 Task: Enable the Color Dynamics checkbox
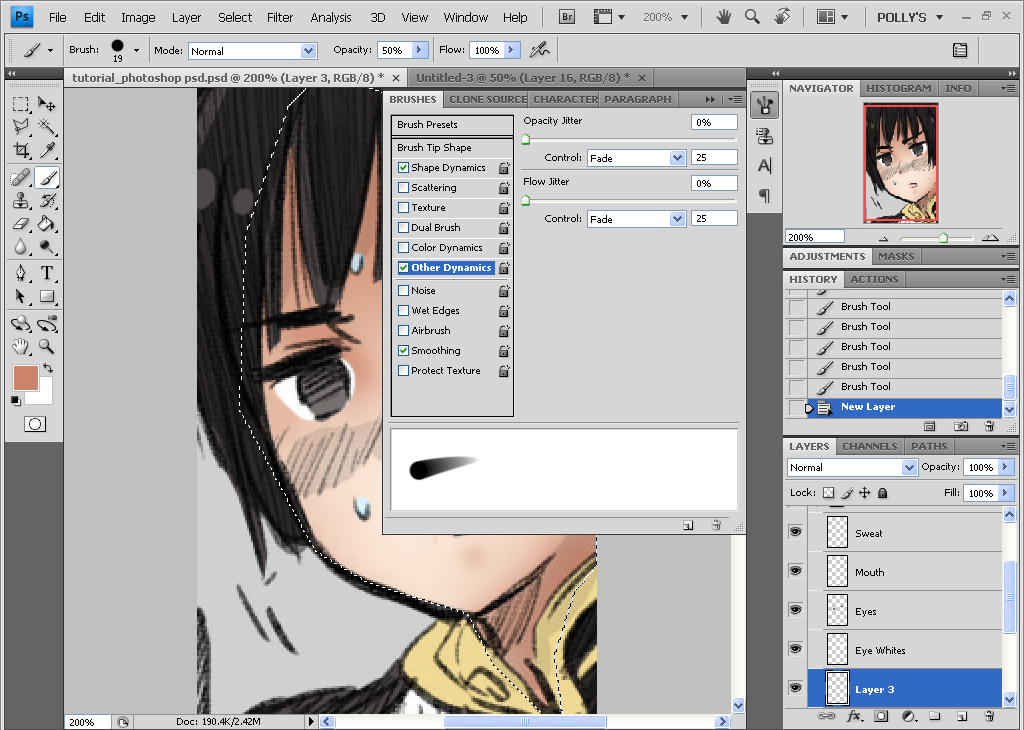[x=404, y=248]
